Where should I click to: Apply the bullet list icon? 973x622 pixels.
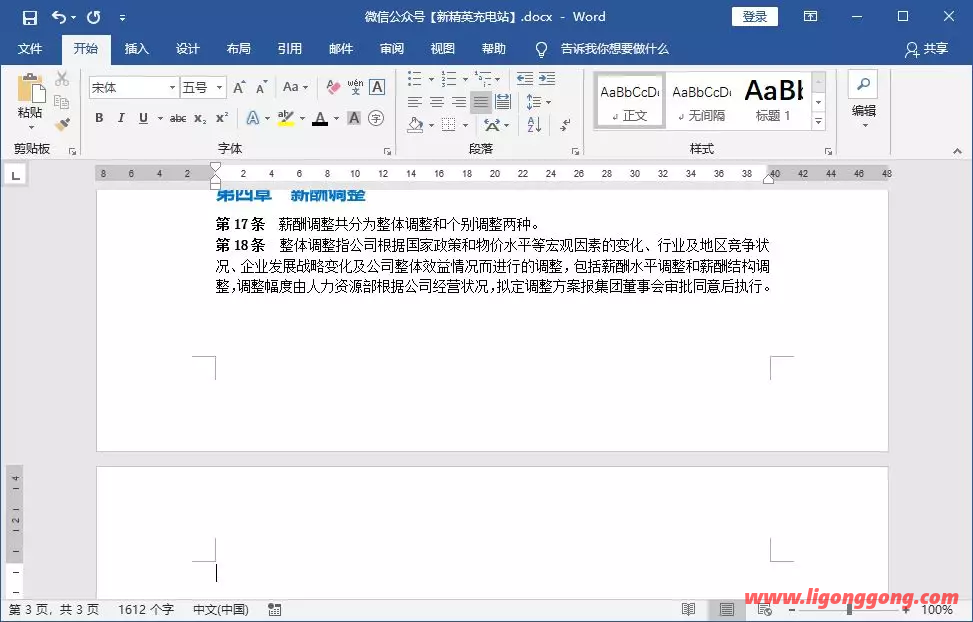pyautogui.click(x=415, y=79)
